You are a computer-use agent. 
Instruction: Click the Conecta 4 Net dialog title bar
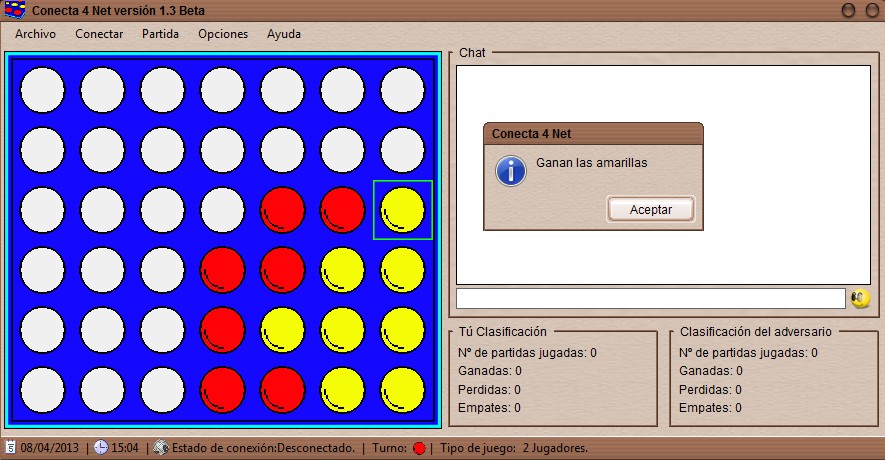(593, 134)
